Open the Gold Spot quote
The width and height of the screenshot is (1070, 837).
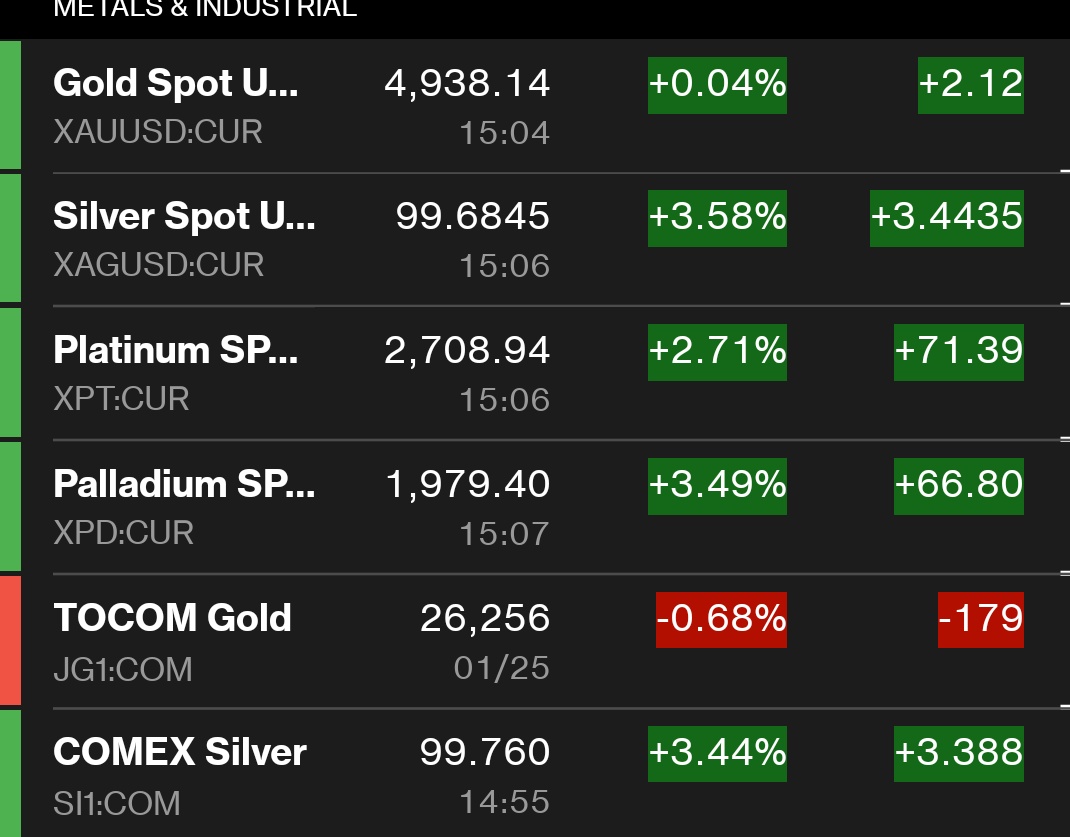(x=176, y=83)
